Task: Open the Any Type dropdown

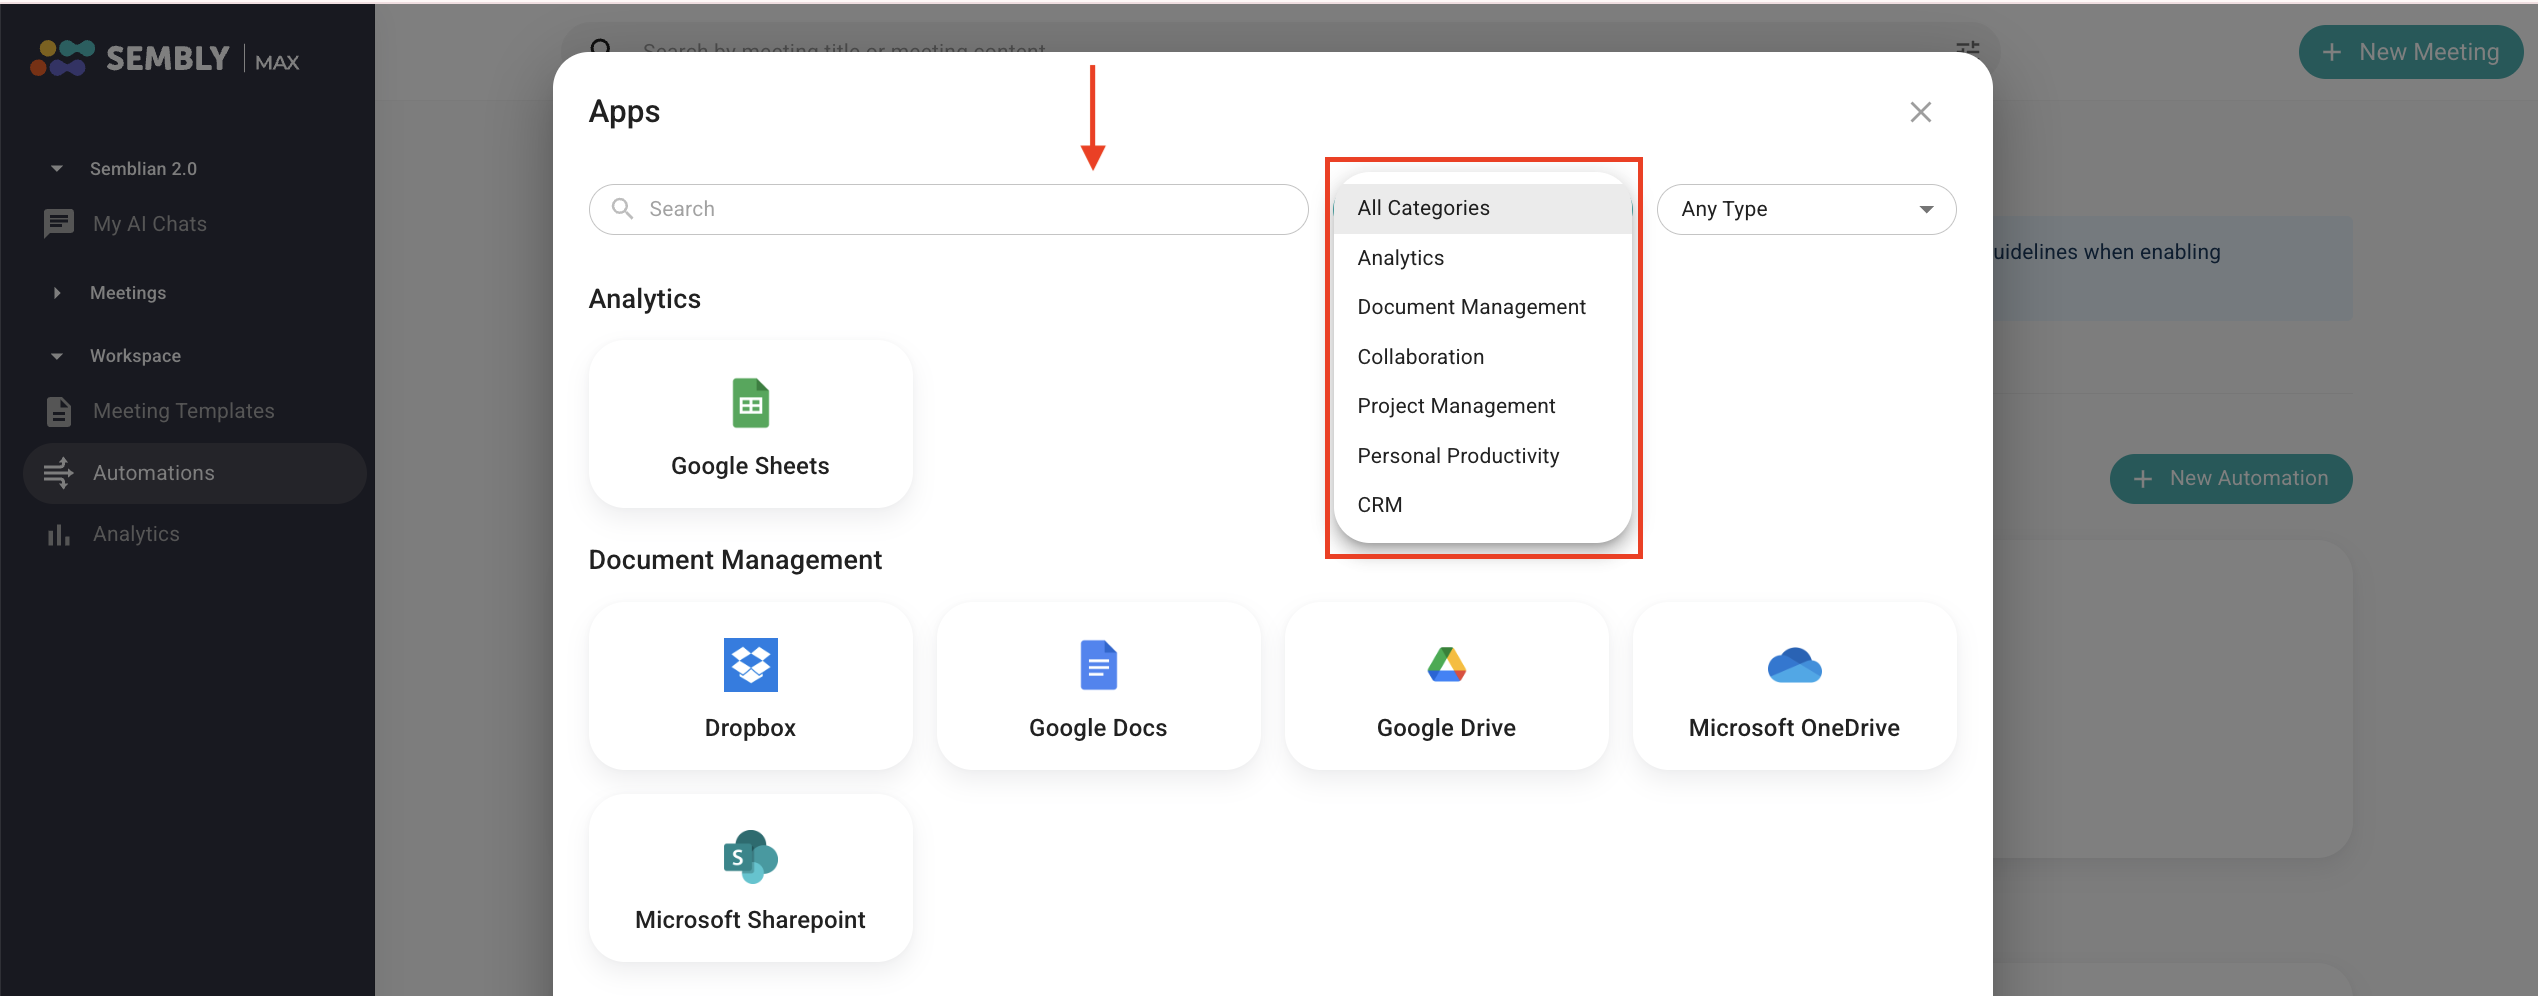Action: [1806, 209]
